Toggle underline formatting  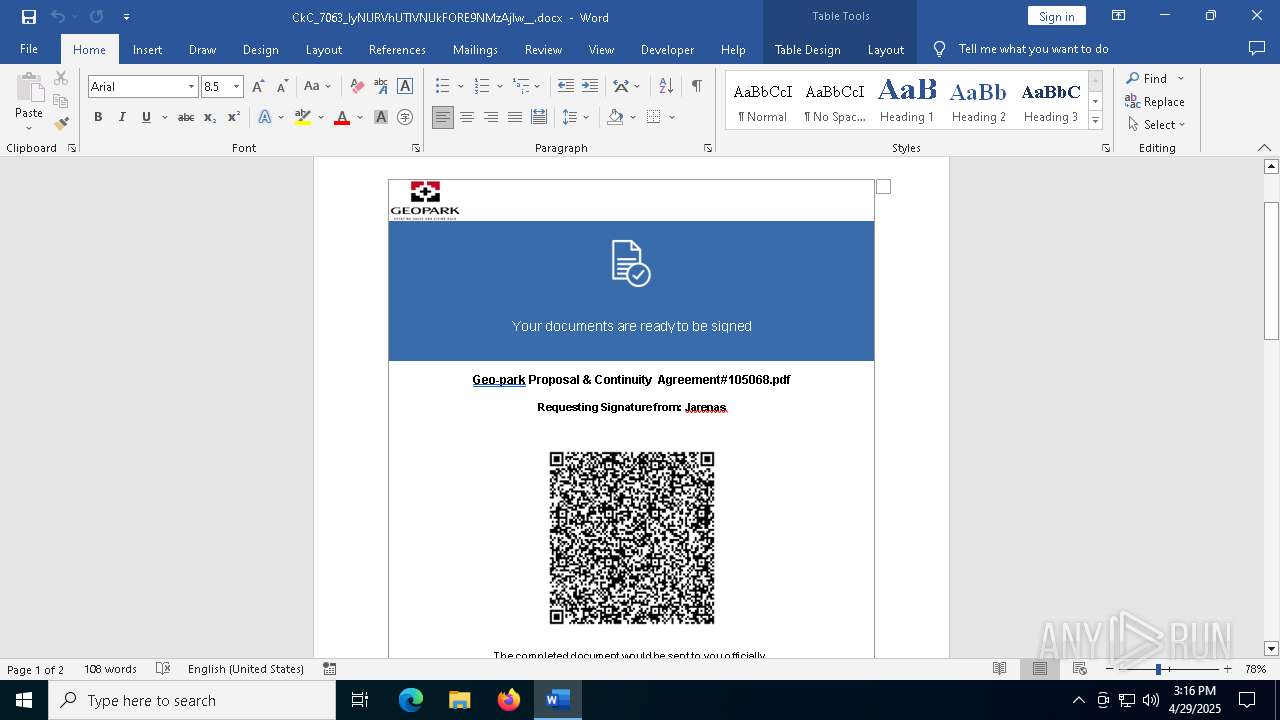pos(146,117)
